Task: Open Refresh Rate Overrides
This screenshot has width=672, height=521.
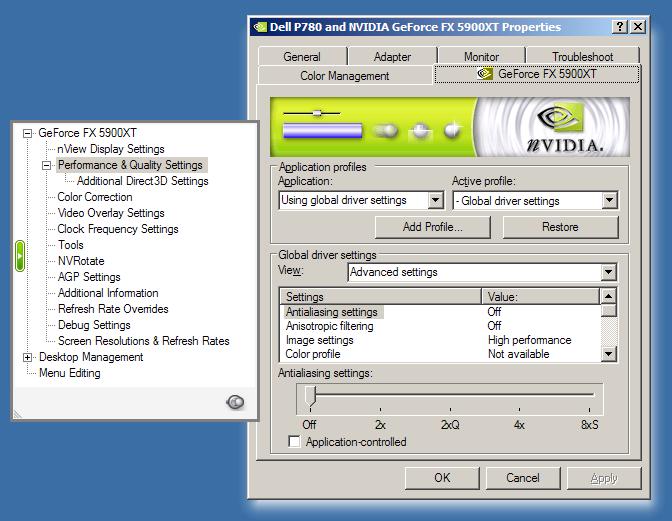Action: pos(113,309)
